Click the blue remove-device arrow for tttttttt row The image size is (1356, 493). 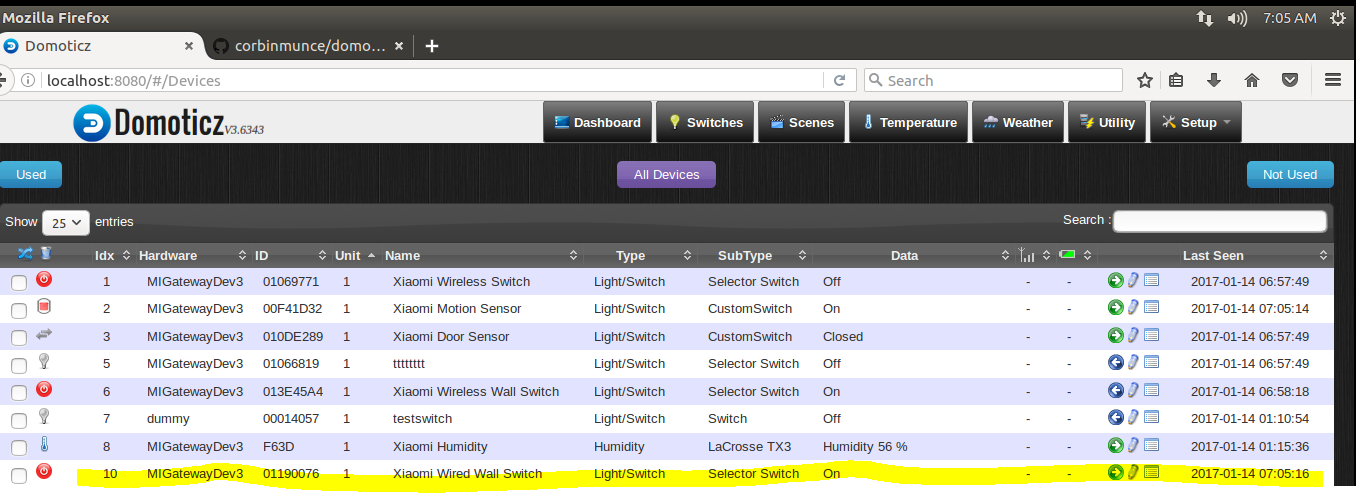tap(1116, 363)
